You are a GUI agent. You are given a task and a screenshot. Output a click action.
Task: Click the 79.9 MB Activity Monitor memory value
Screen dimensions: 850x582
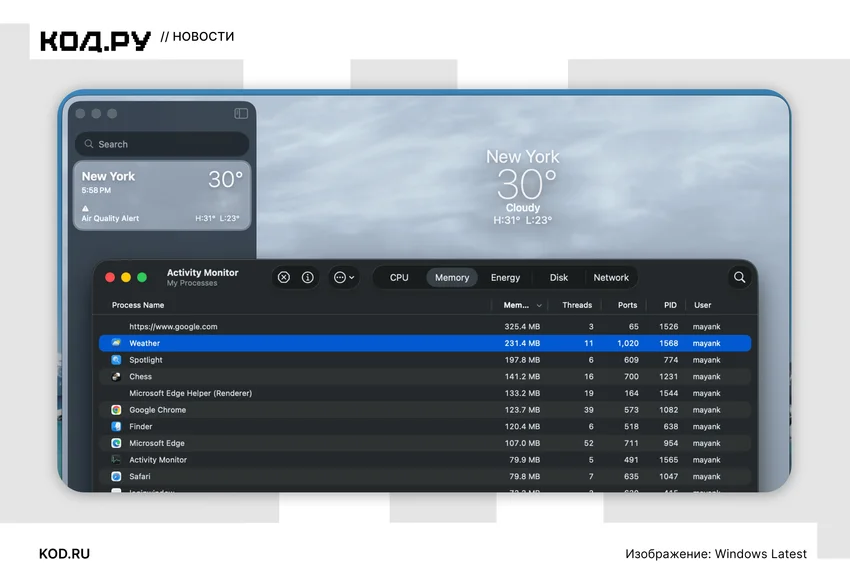coord(525,460)
